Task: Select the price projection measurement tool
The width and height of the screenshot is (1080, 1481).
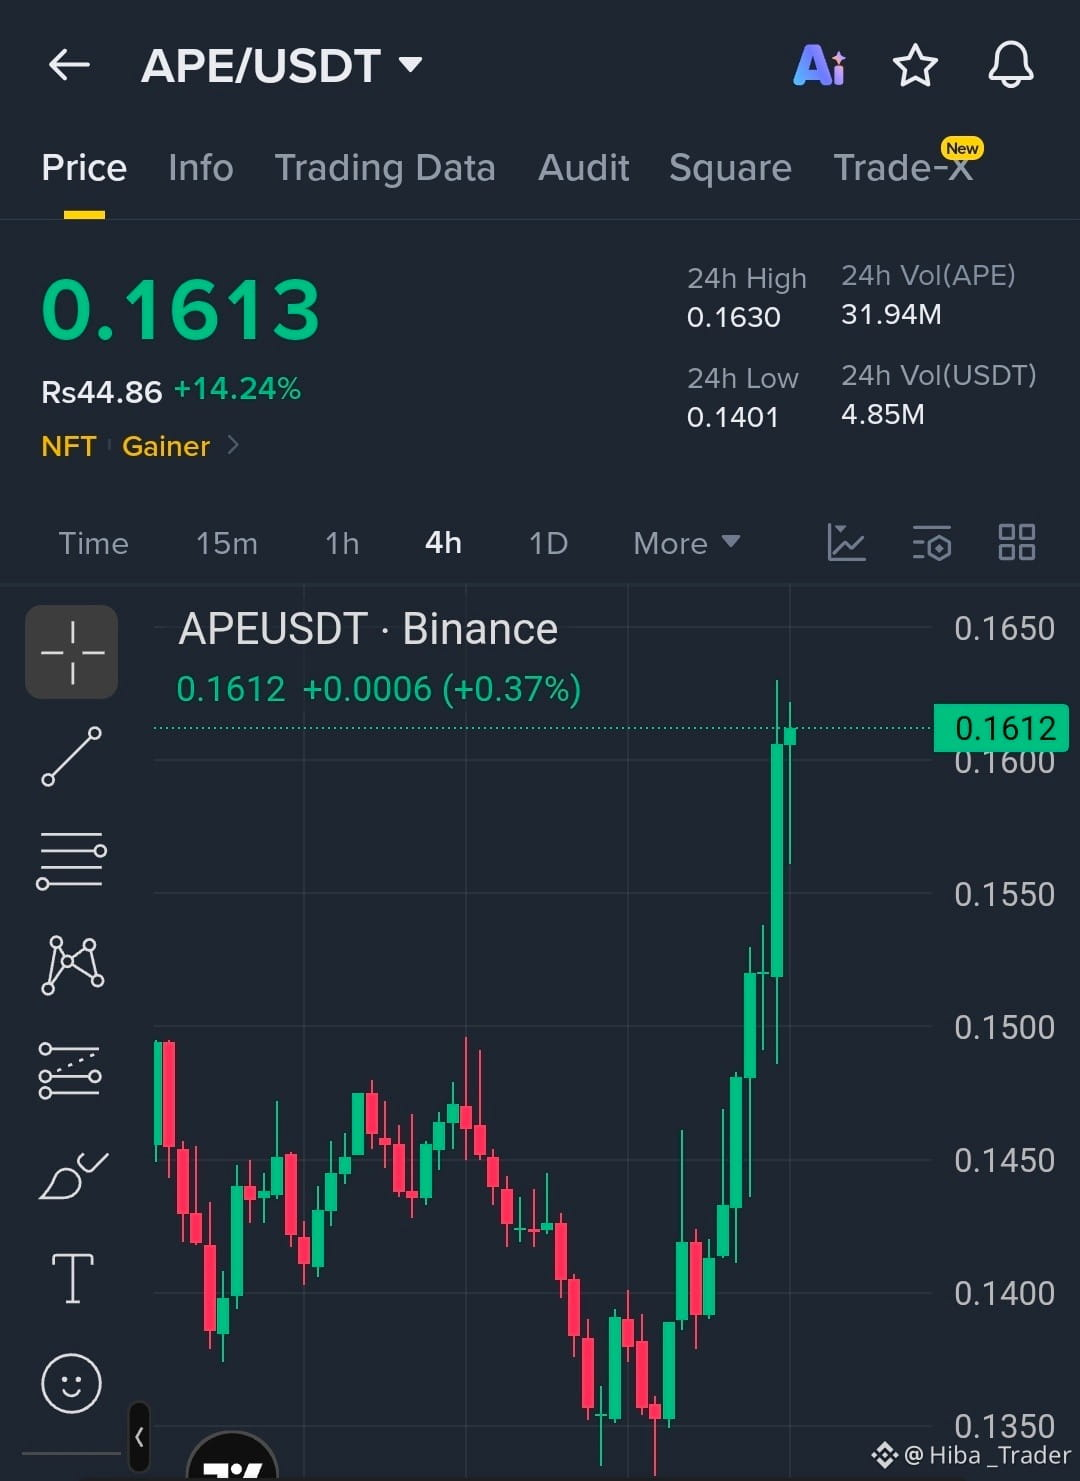Action: point(70,1070)
